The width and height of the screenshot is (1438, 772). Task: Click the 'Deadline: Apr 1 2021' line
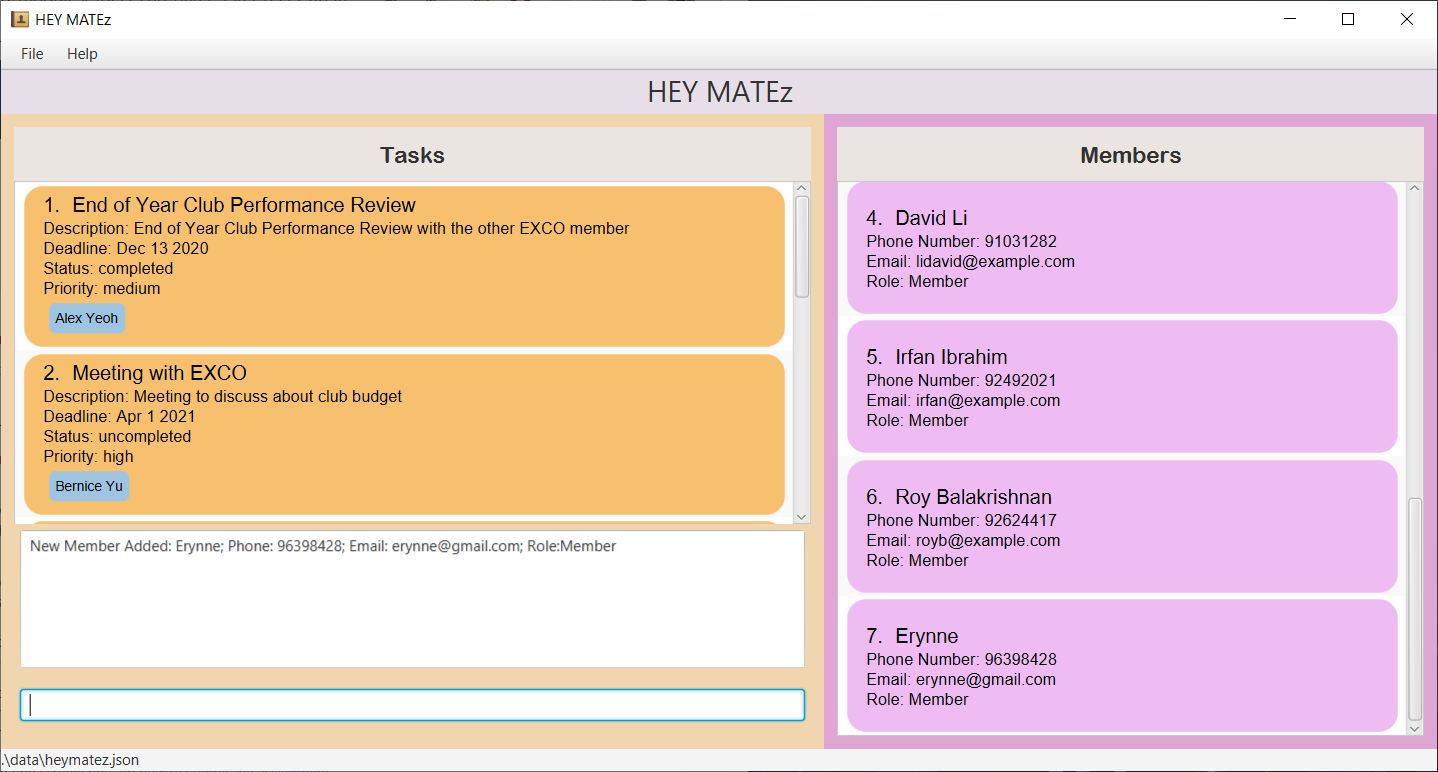[x=119, y=416]
